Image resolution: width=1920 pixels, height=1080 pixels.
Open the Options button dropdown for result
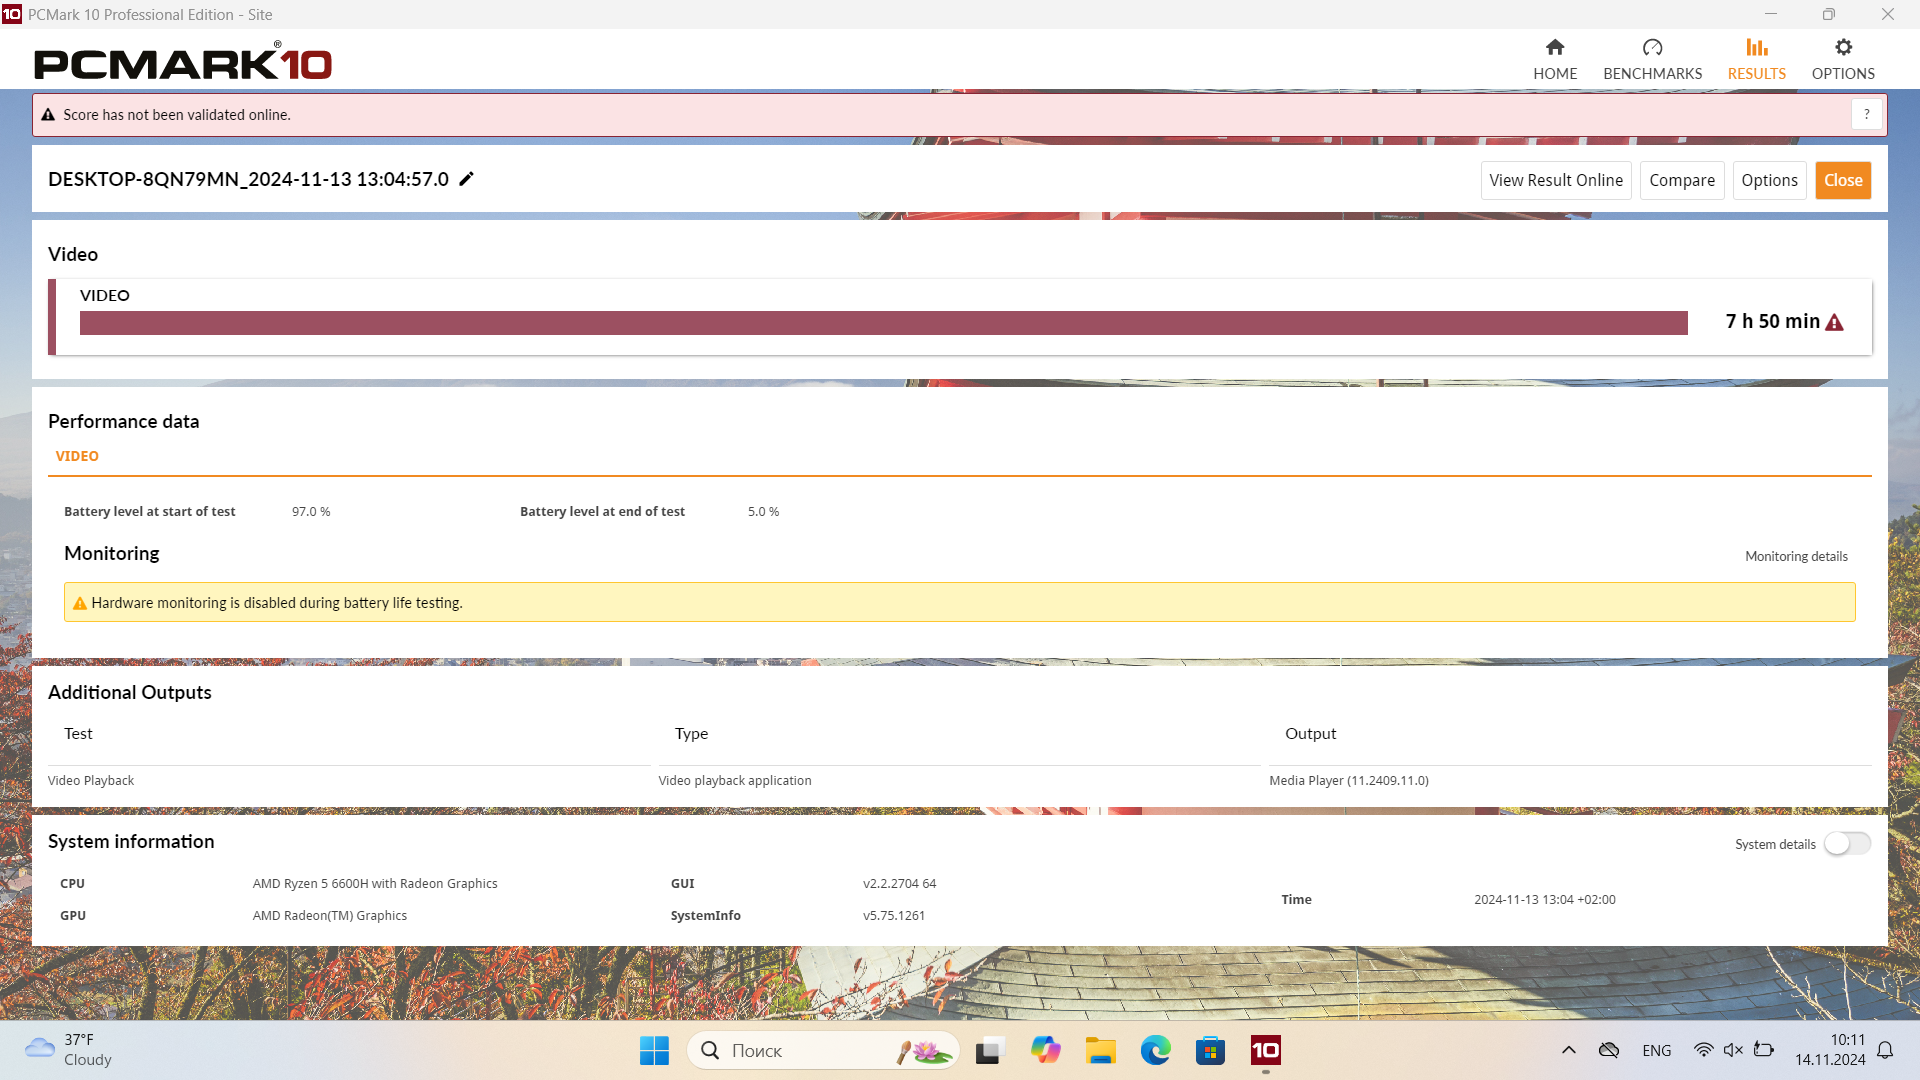(1769, 180)
